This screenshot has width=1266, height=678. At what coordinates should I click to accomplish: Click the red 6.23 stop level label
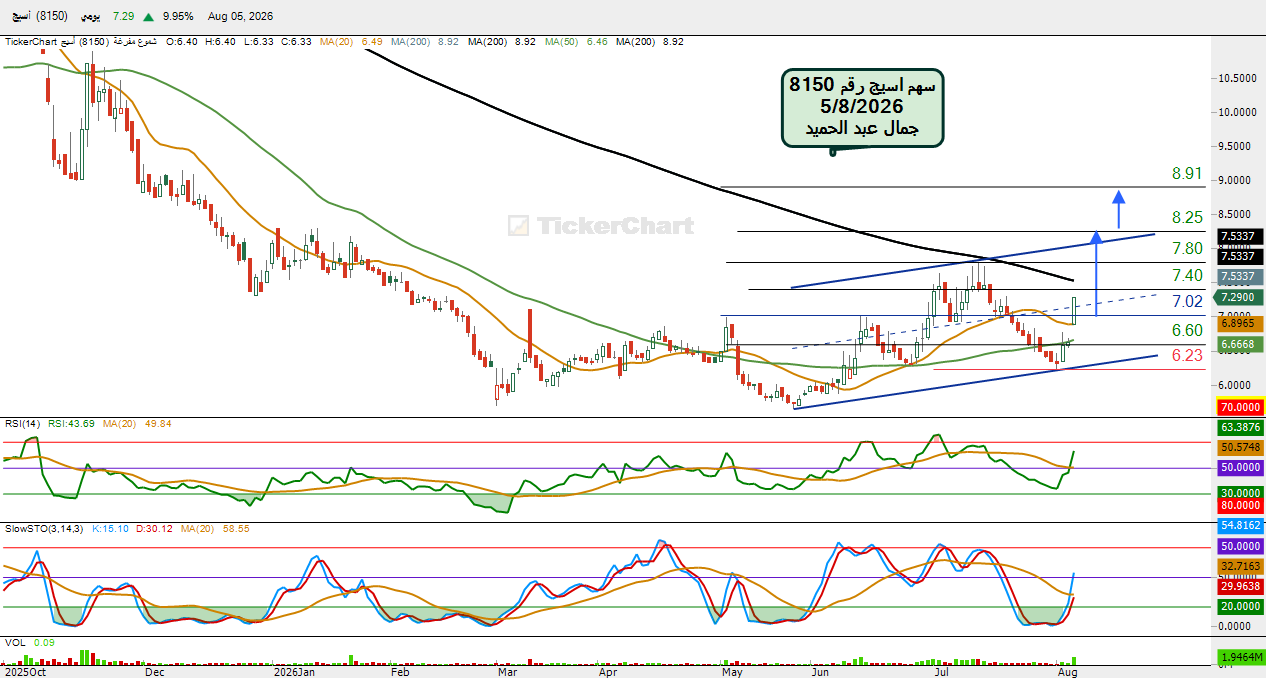[1186, 355]
